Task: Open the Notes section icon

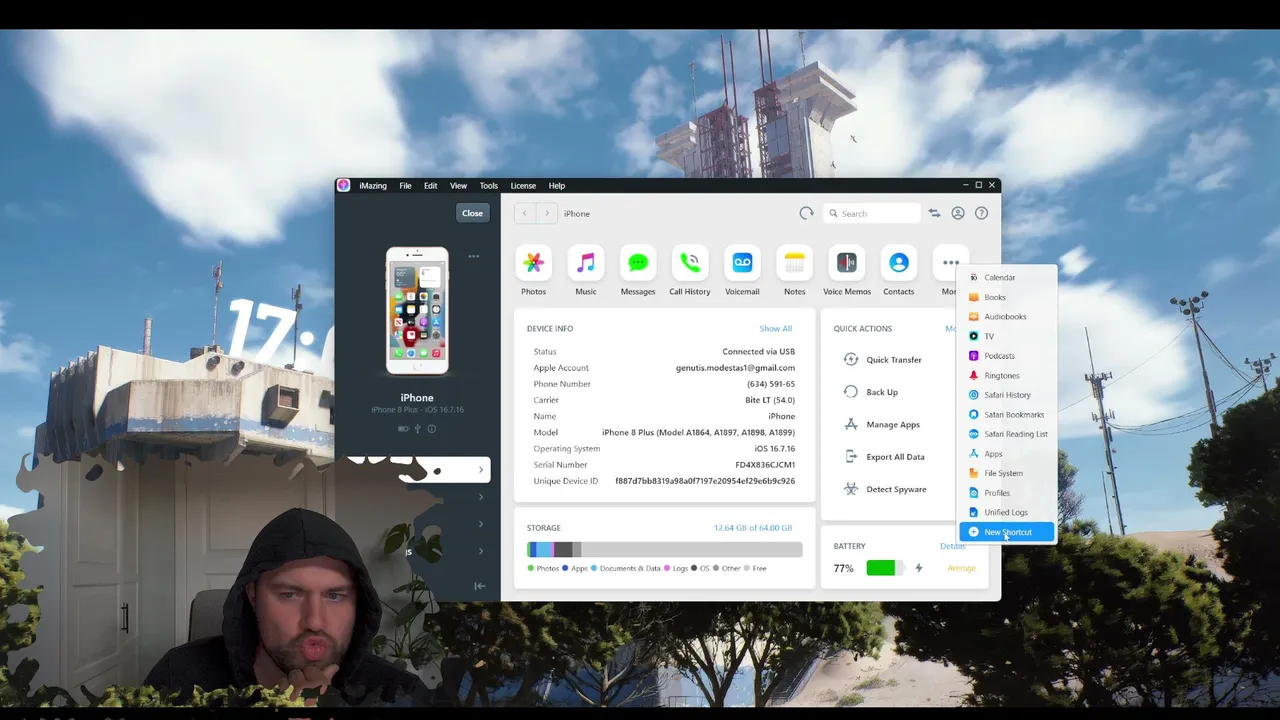Action: tap(794, 263)
